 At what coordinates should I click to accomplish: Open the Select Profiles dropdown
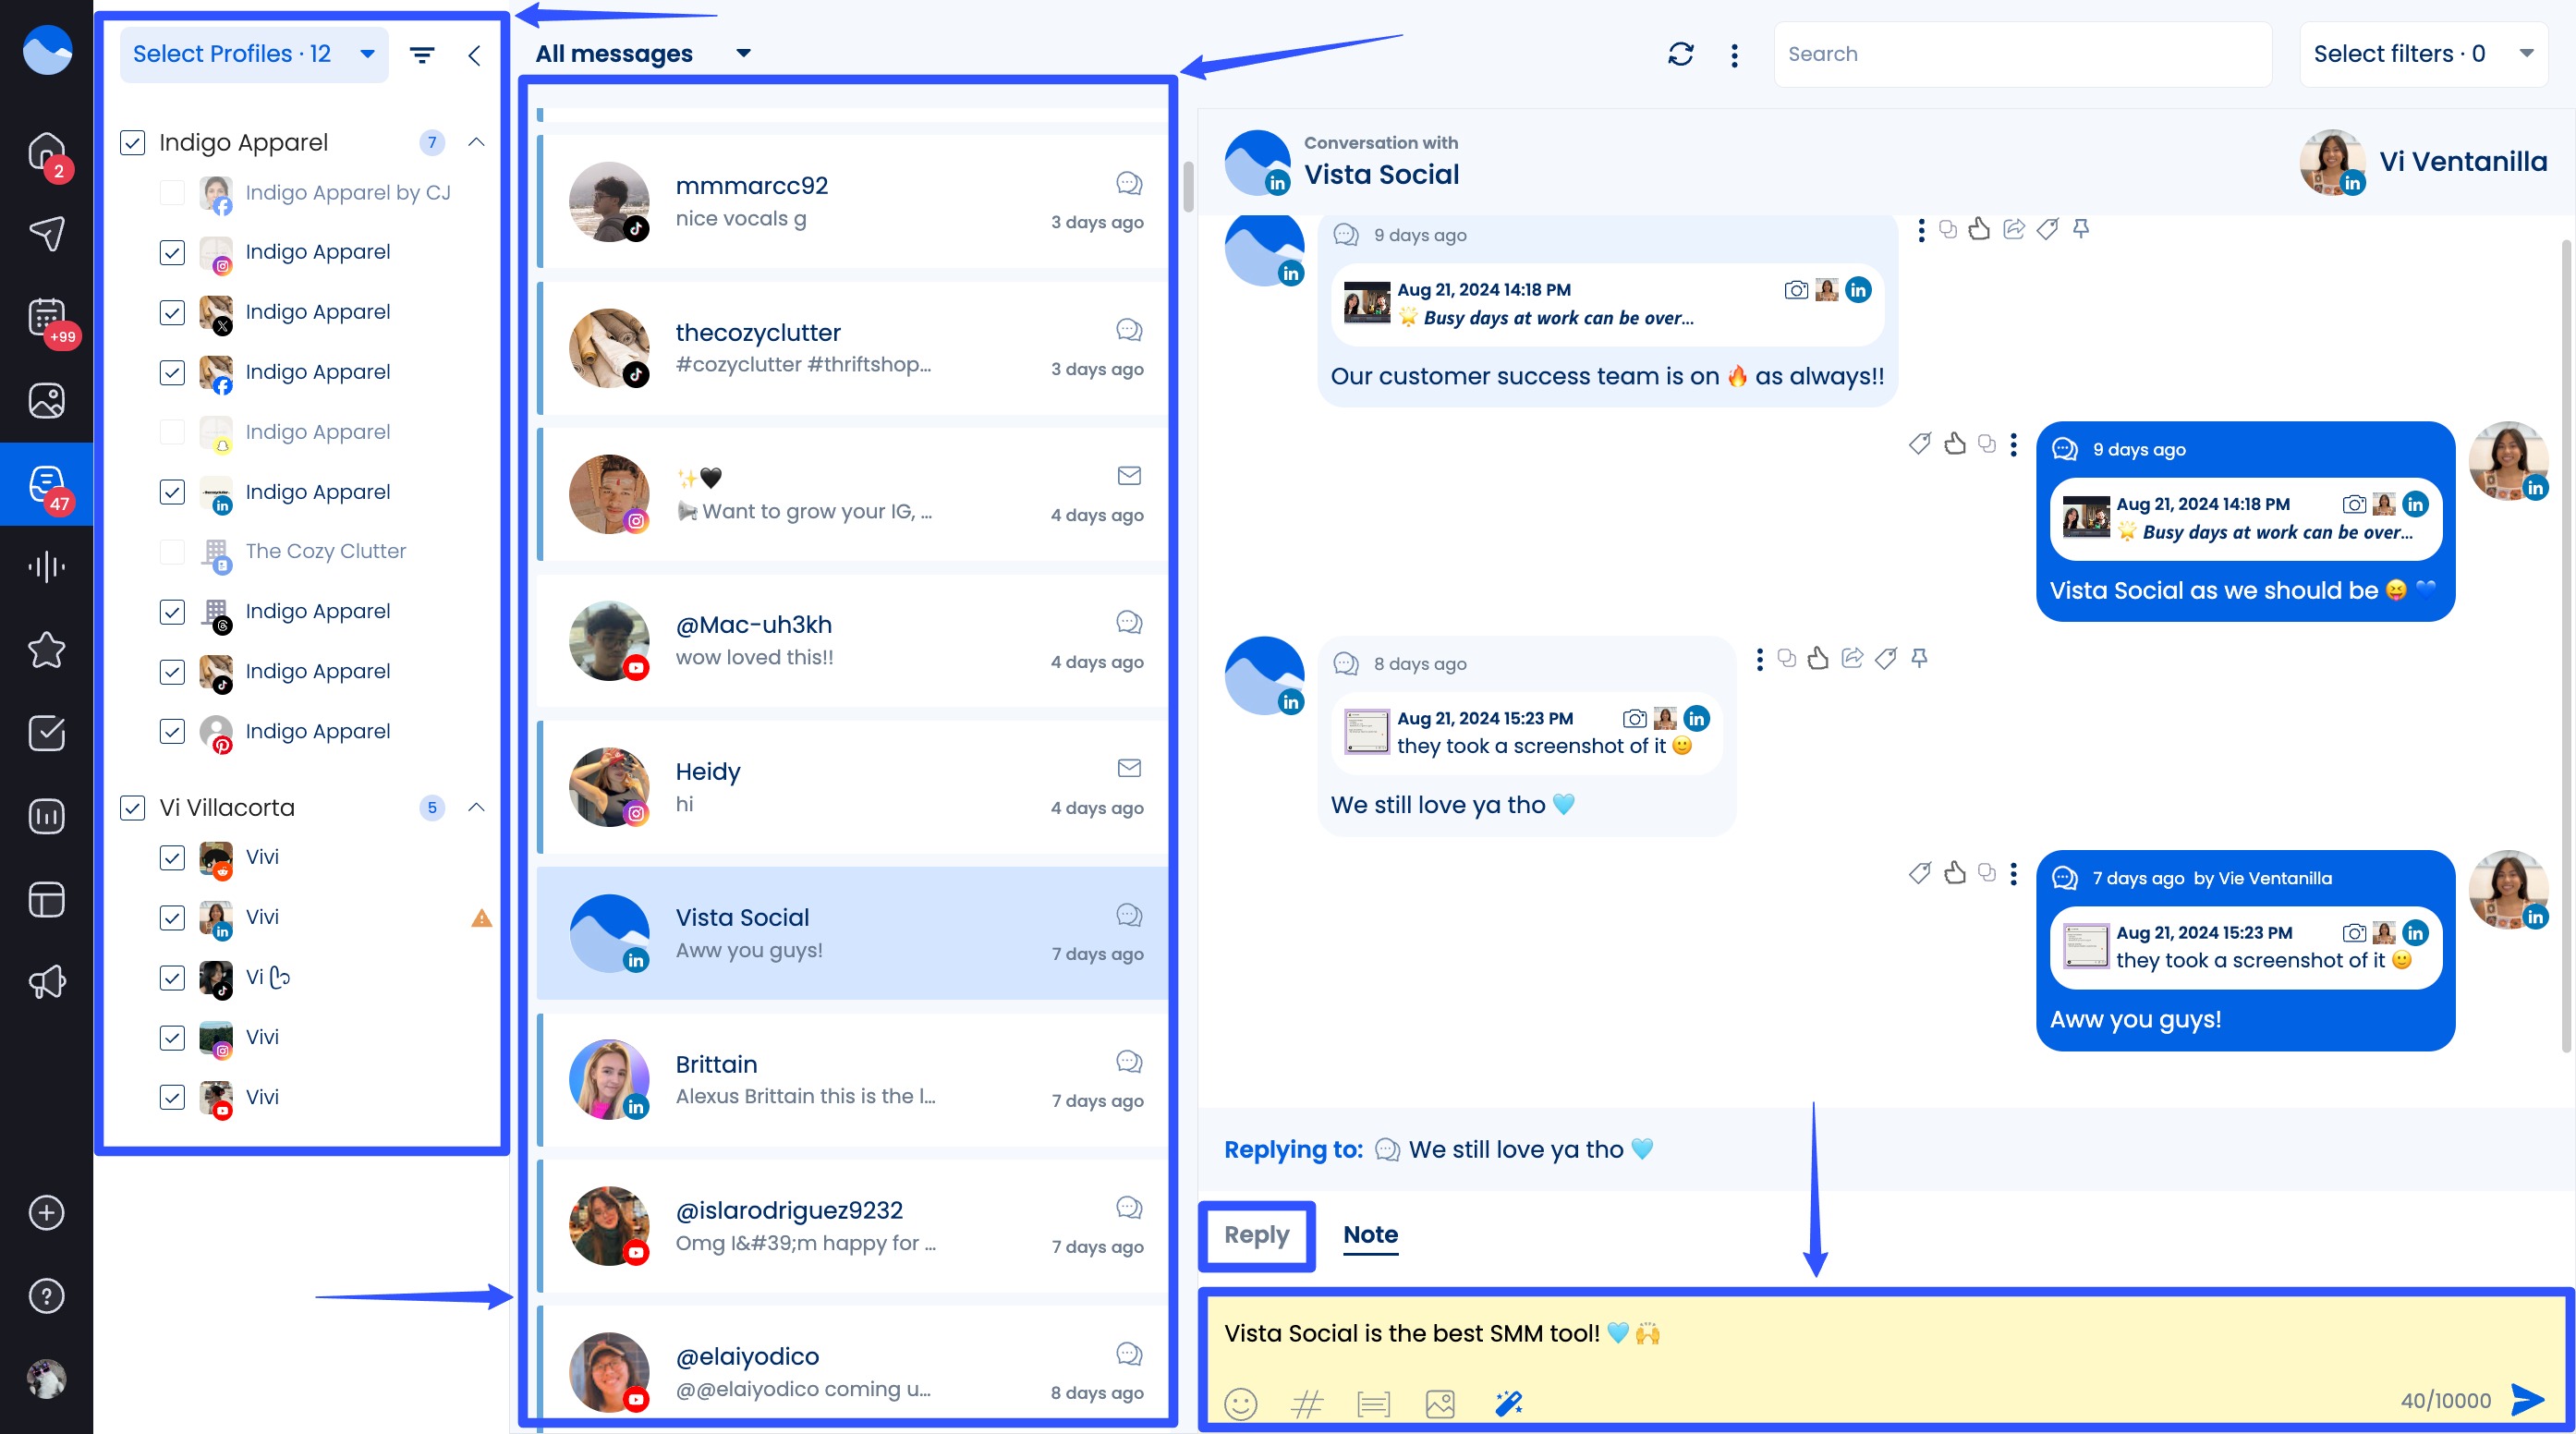(253, 54)
